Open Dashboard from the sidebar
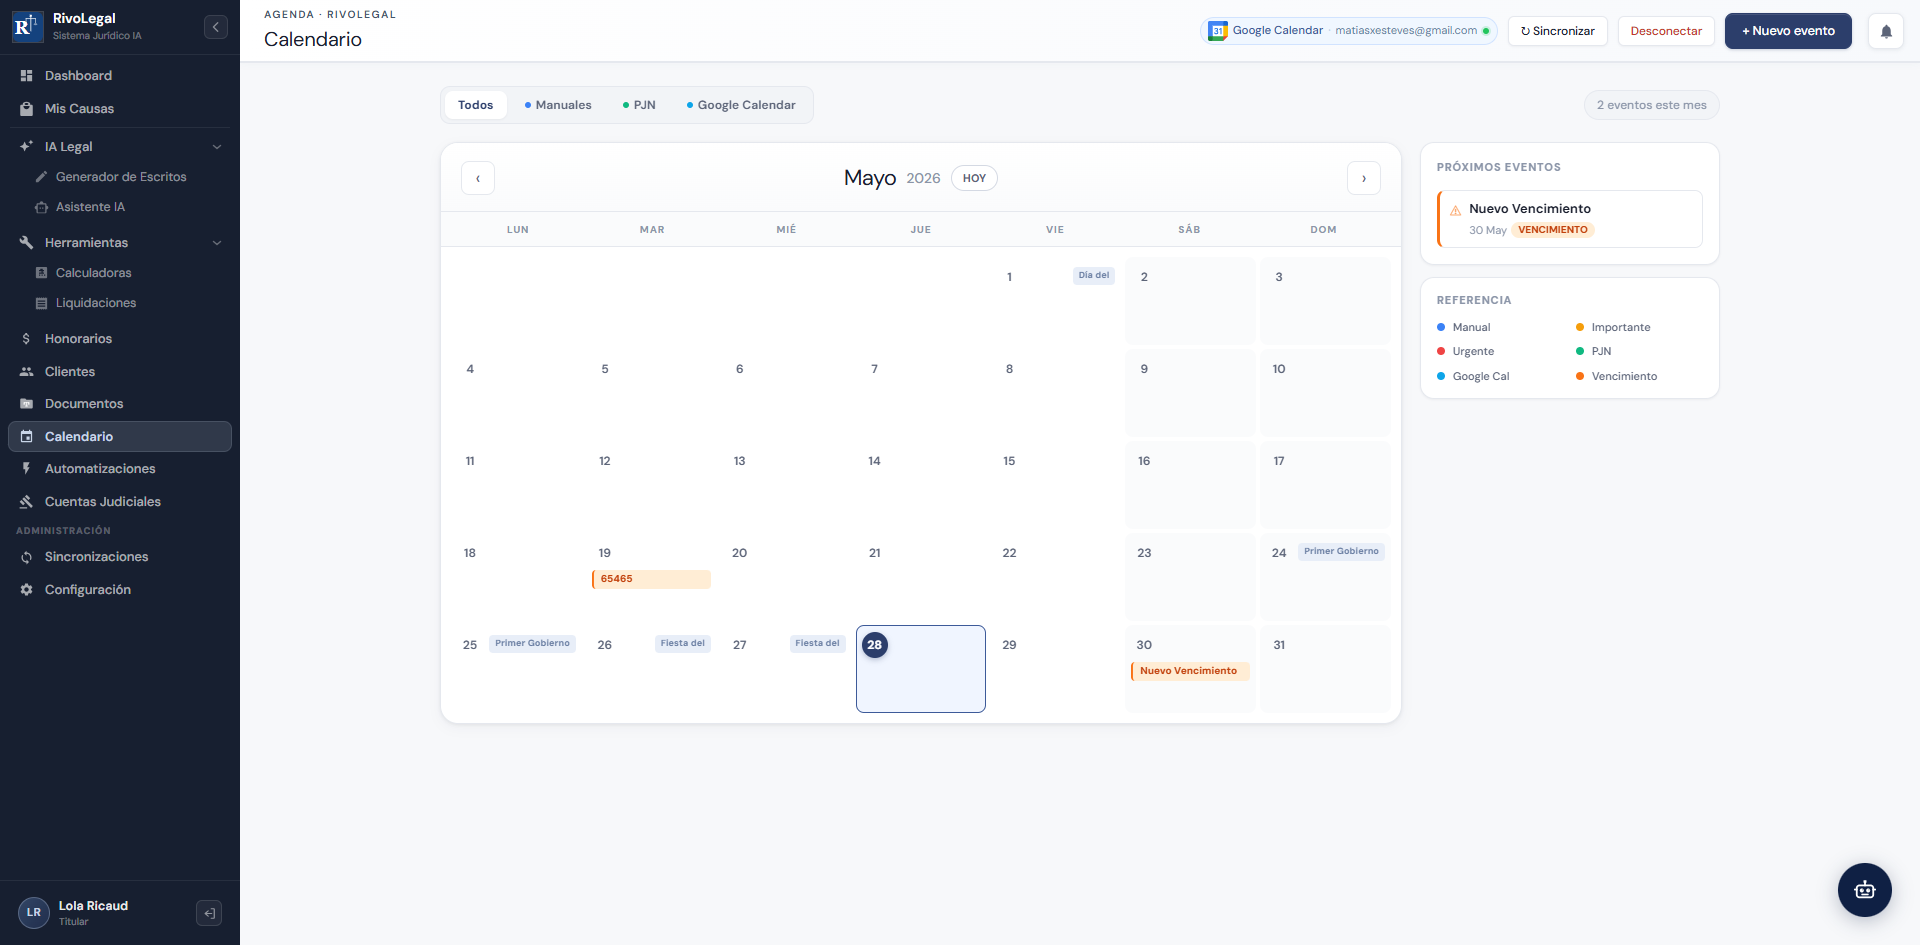This screenshot has width=1920, height=945. [x=120, y=76]
